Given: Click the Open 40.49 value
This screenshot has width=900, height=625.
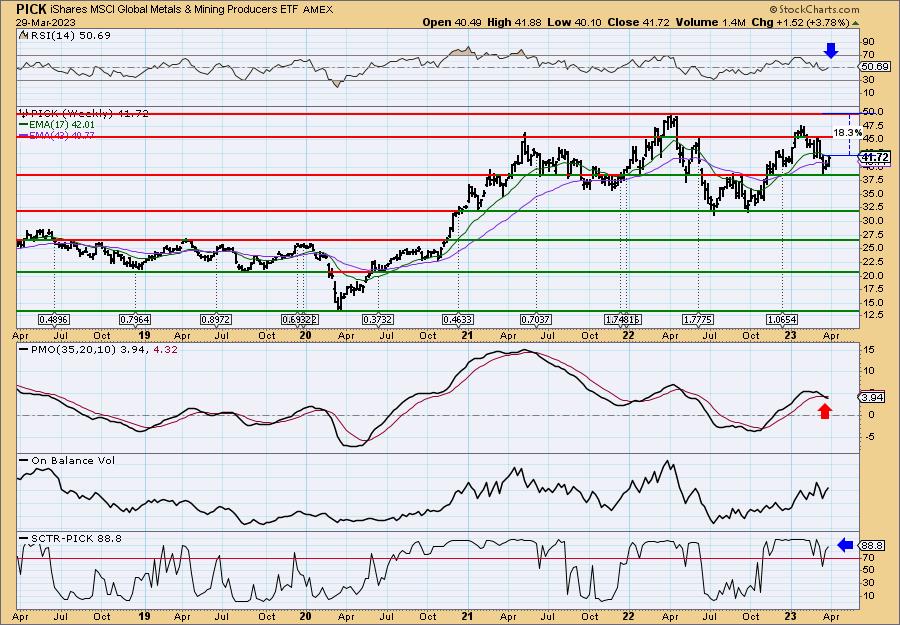Looking at the screenshot, I should (452, 22).
